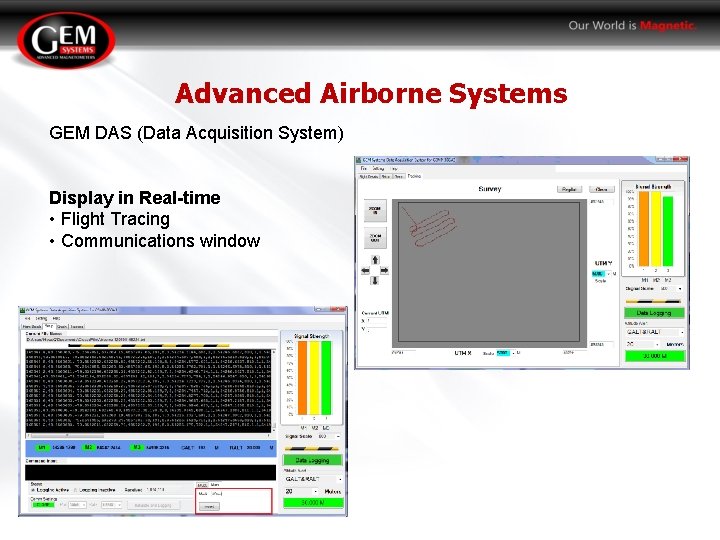Click the green COM status indicator
The height and width of the screenshot is (540, 720).
pos(43,505)
